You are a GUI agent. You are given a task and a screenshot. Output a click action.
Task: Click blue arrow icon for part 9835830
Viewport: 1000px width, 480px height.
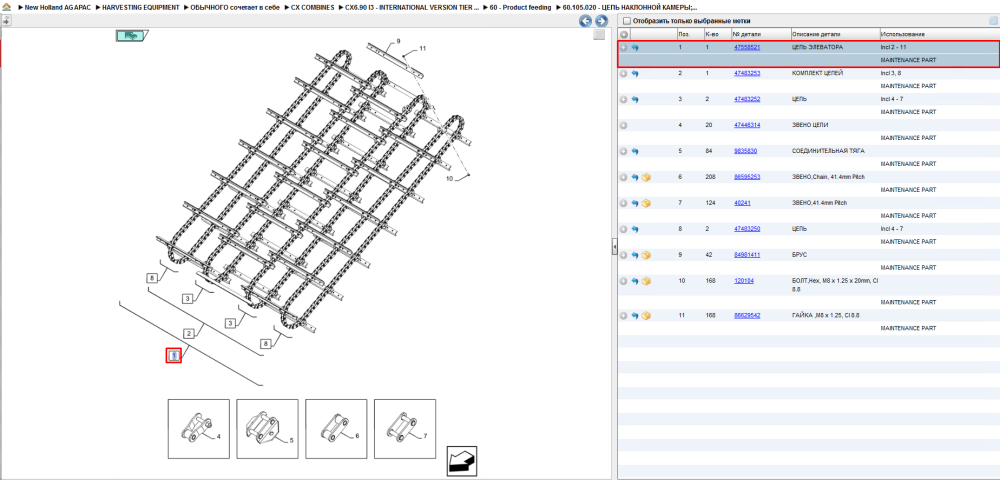pyautogui.click(x=635, y=151)
